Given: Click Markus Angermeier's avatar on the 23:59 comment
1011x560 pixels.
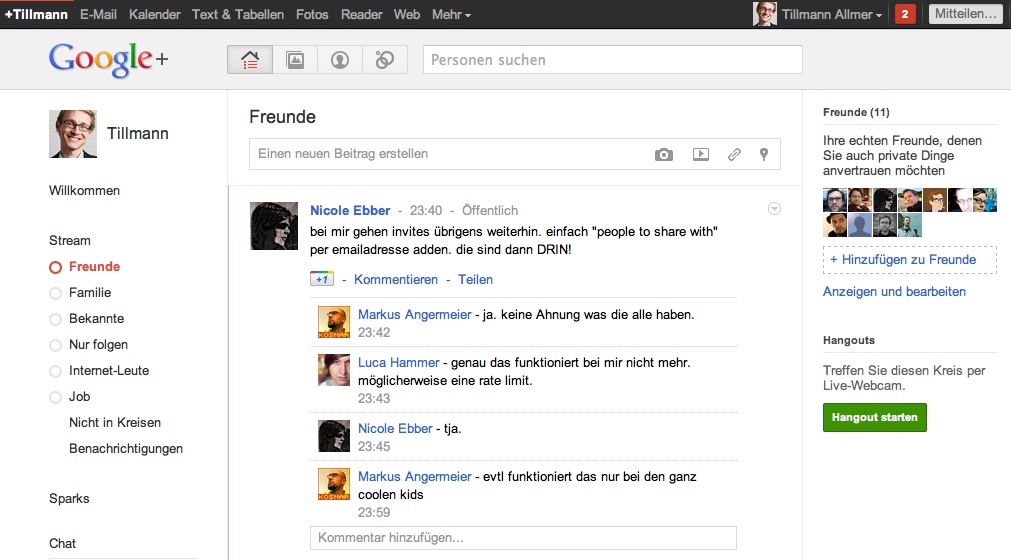Looking at the screenshot, I should coord(334,484).
